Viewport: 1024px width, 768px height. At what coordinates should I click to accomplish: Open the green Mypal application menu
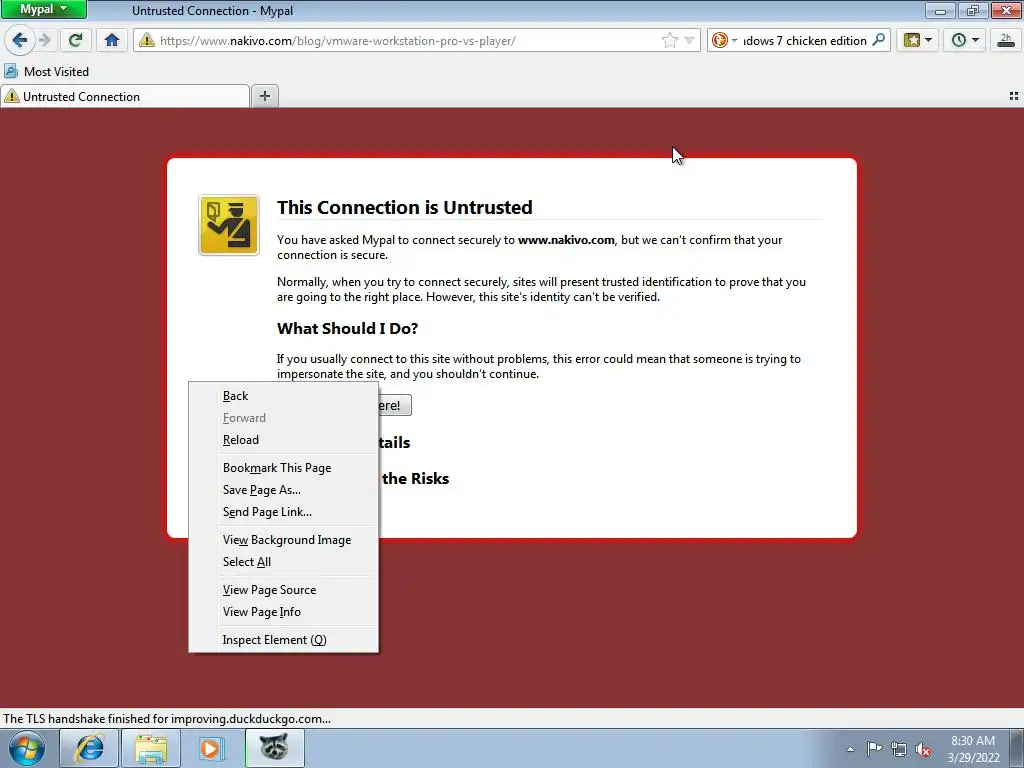coord(43,9)
